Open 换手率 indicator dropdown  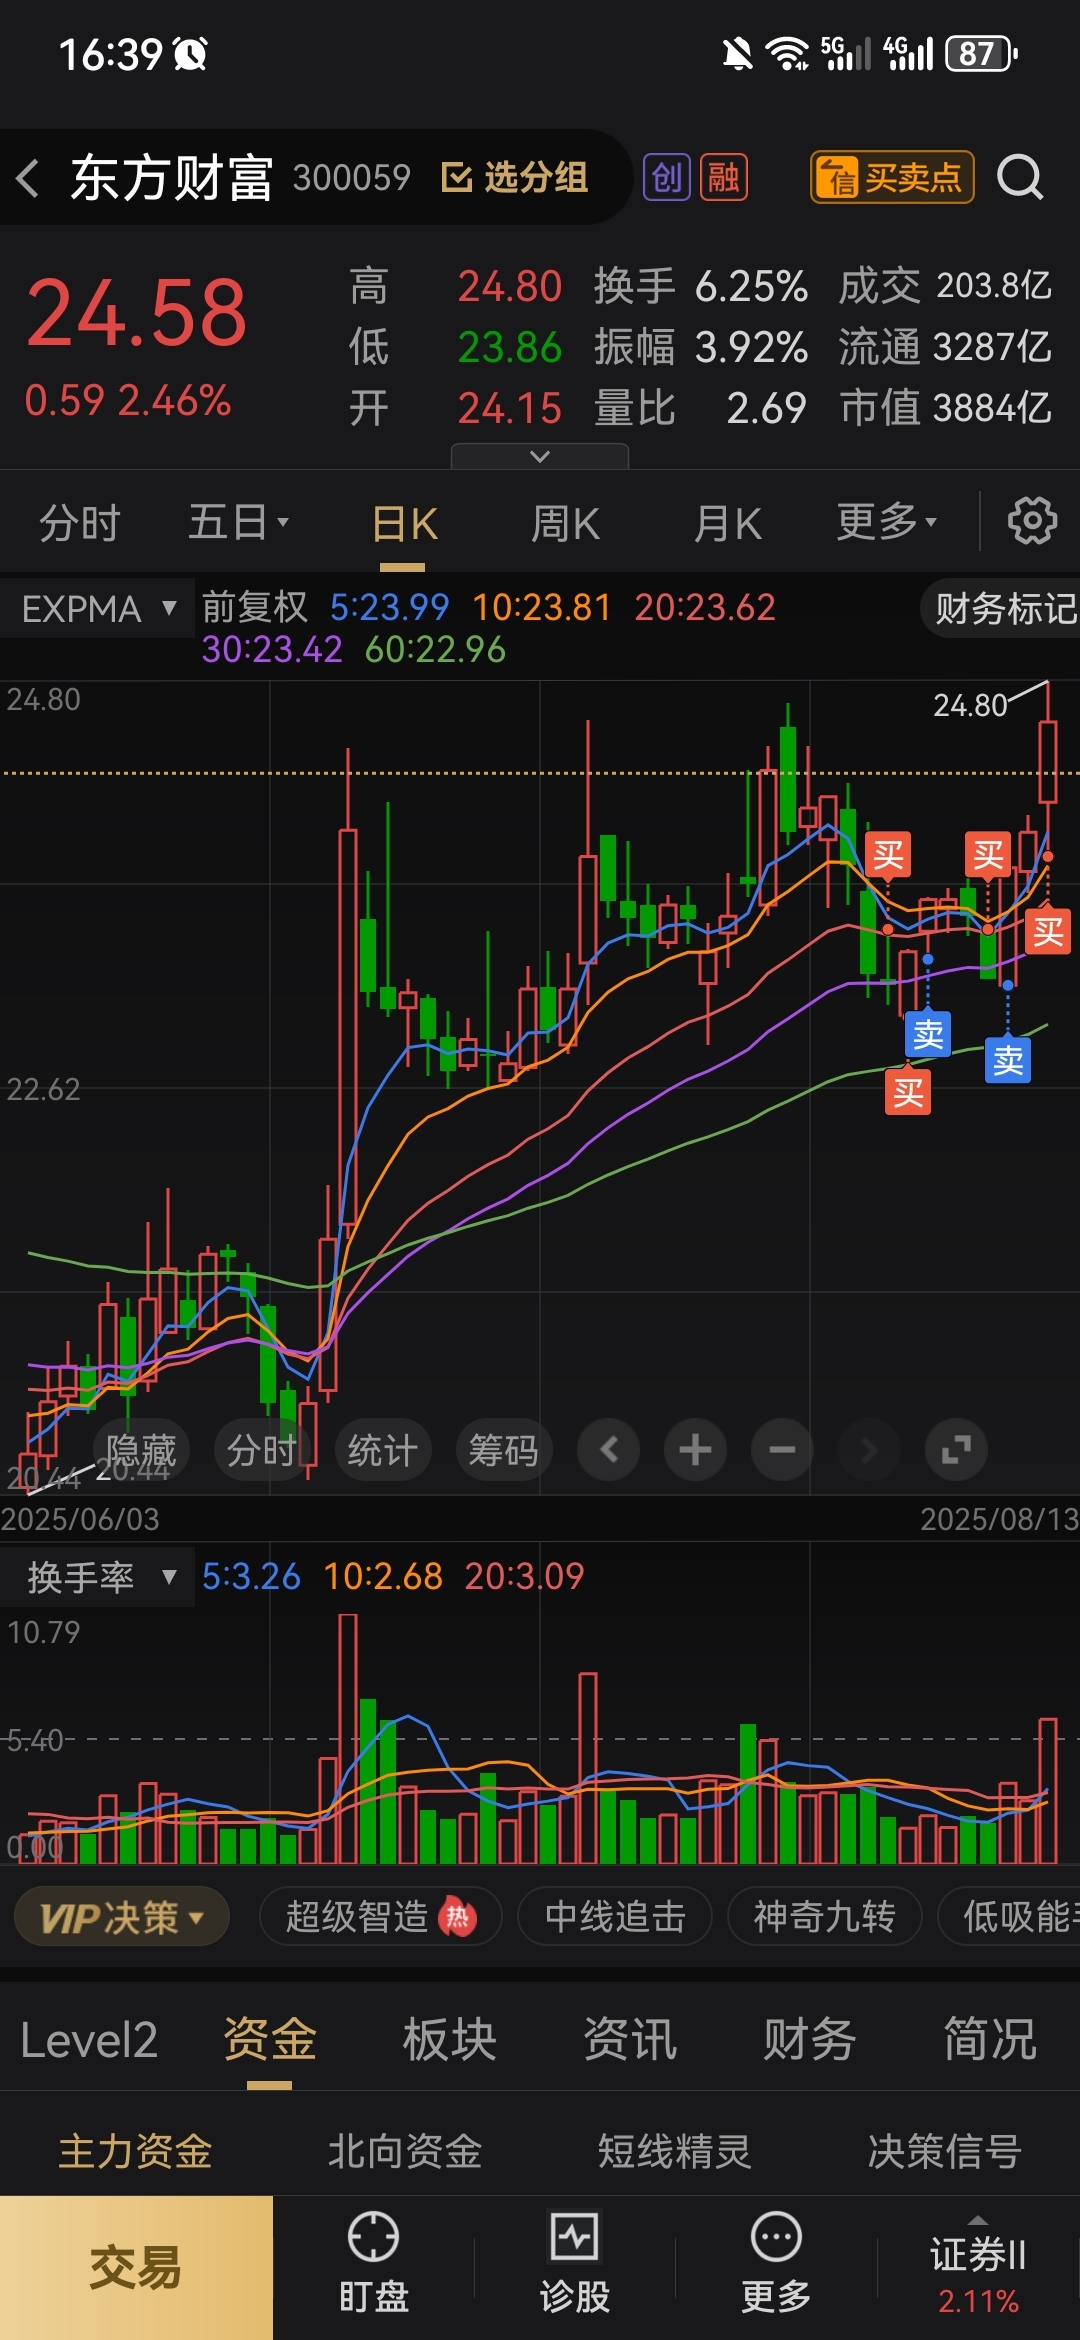(x=98, y=1577)
